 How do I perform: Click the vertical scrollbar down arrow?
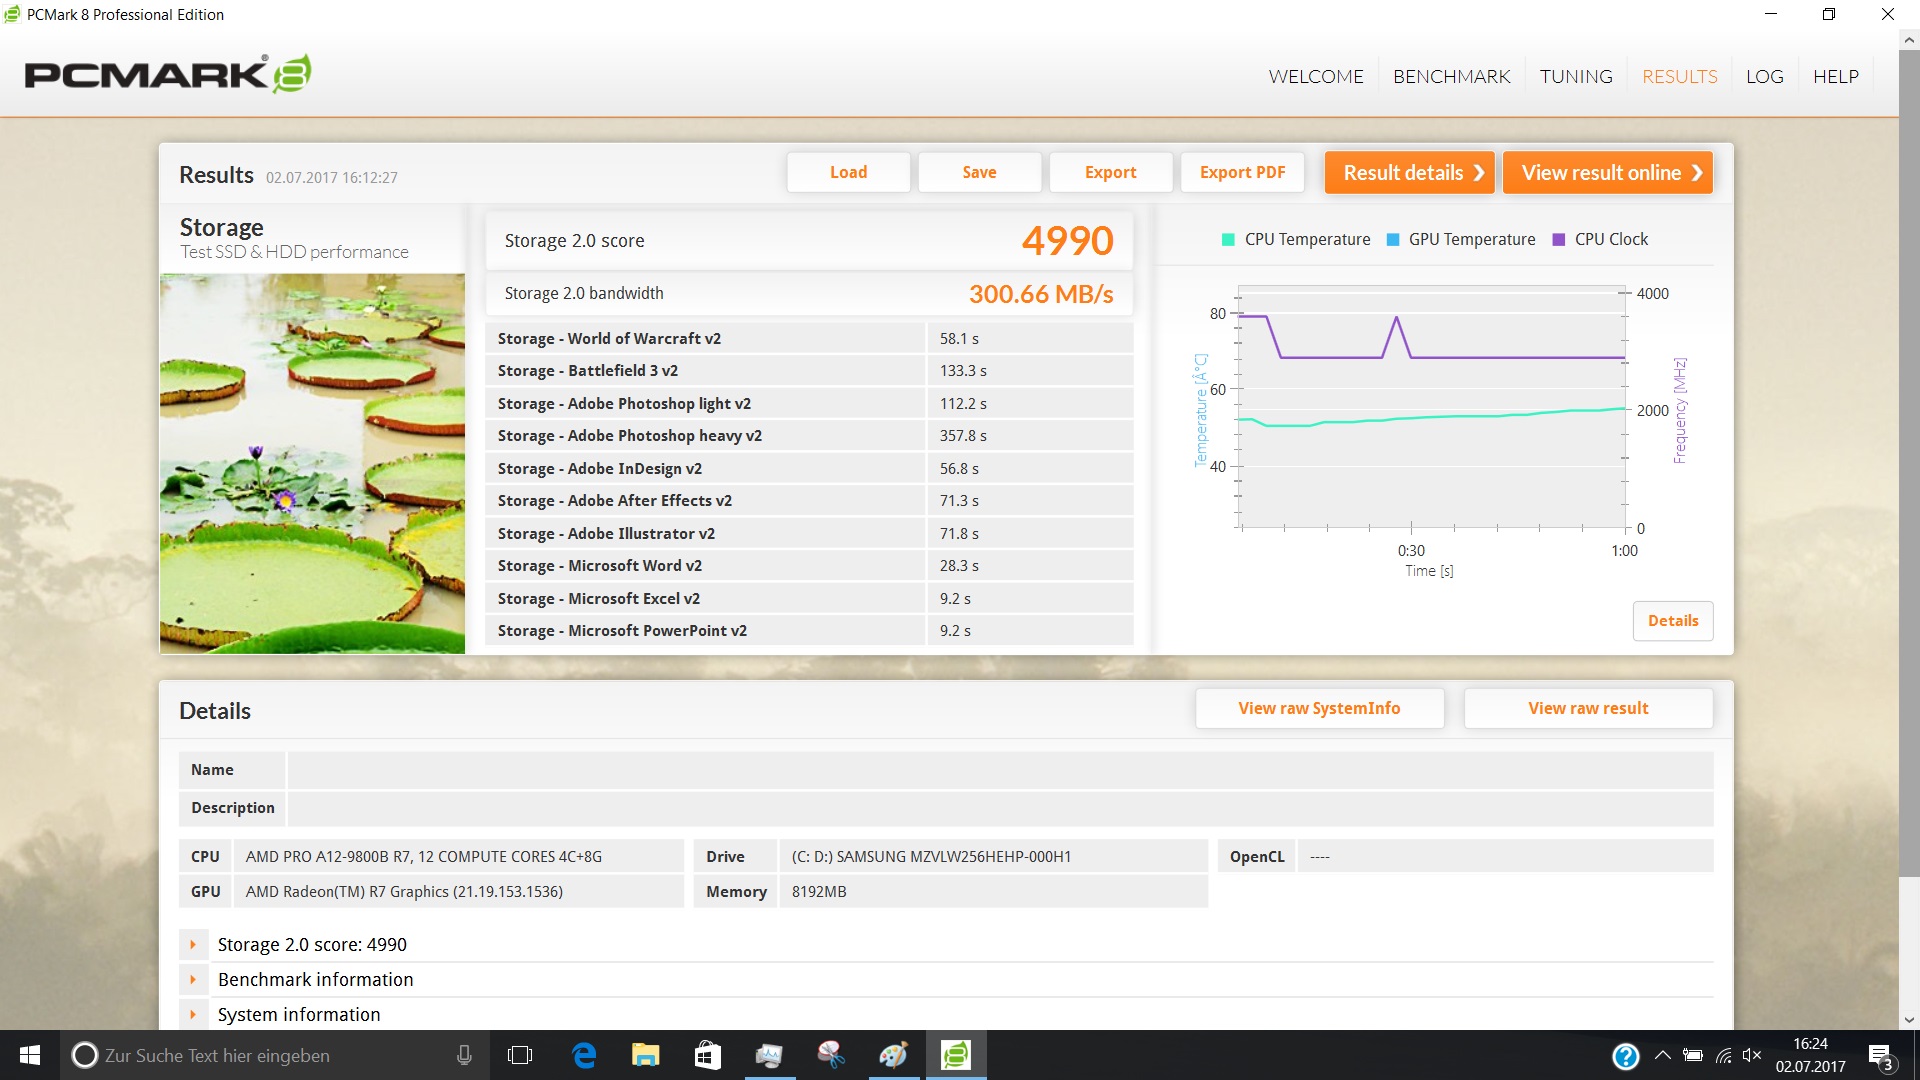(1909, 1020)
